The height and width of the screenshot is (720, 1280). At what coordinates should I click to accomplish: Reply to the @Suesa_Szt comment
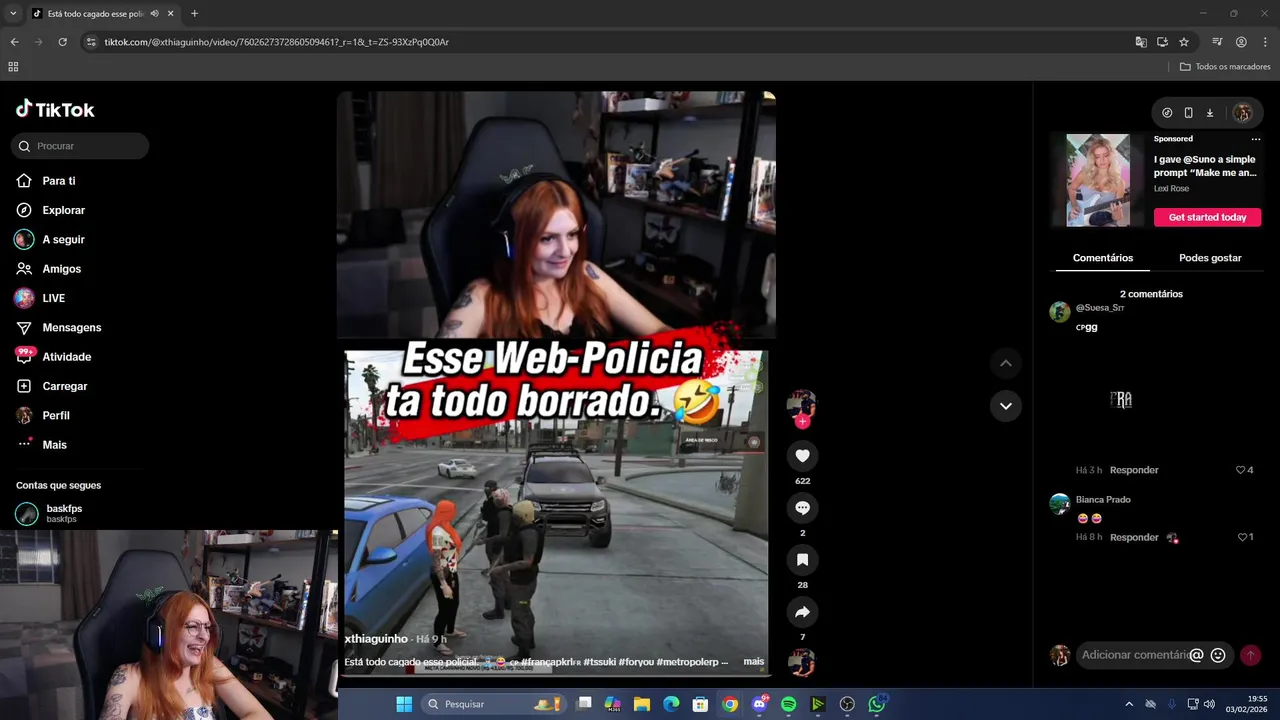click(1134, 470)
